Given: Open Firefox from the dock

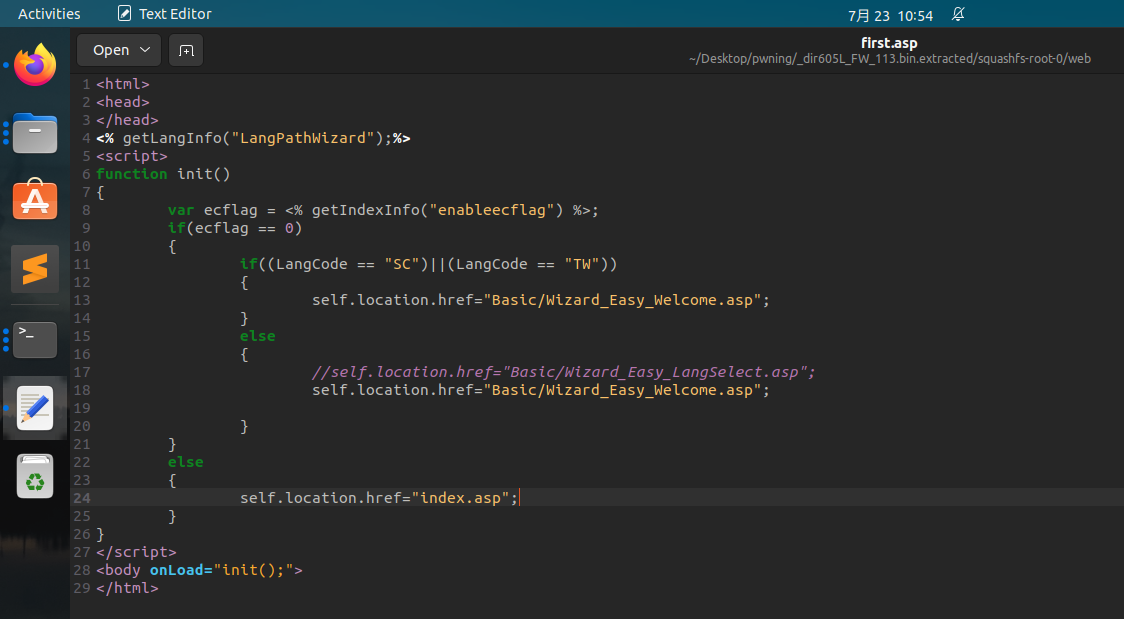Looking at the screenshot, I should [x=35, y=65].
